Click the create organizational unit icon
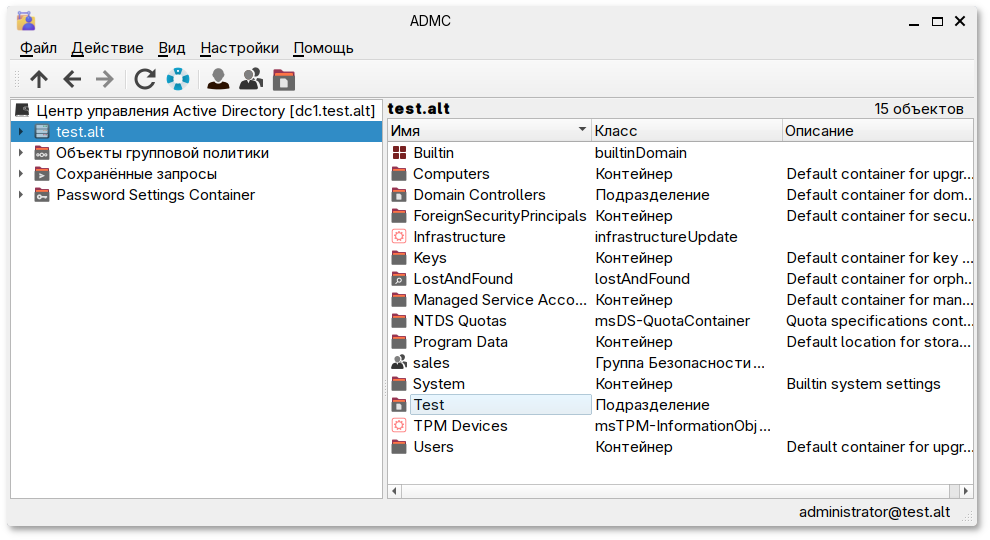 [x=284, y=80]
